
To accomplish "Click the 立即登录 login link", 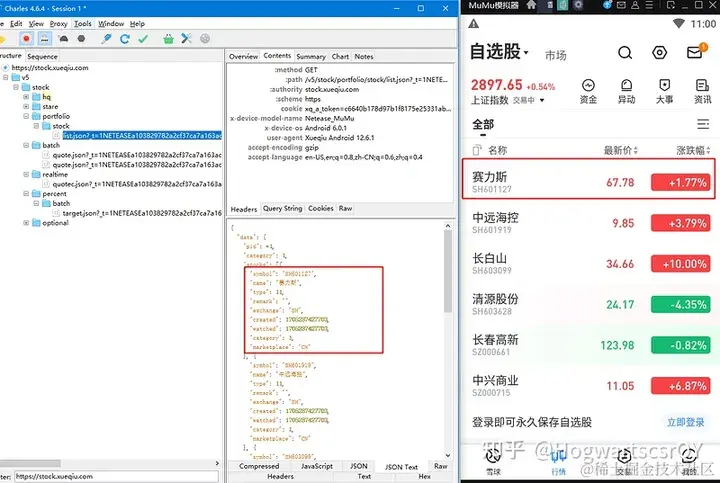I will point(686,422).
